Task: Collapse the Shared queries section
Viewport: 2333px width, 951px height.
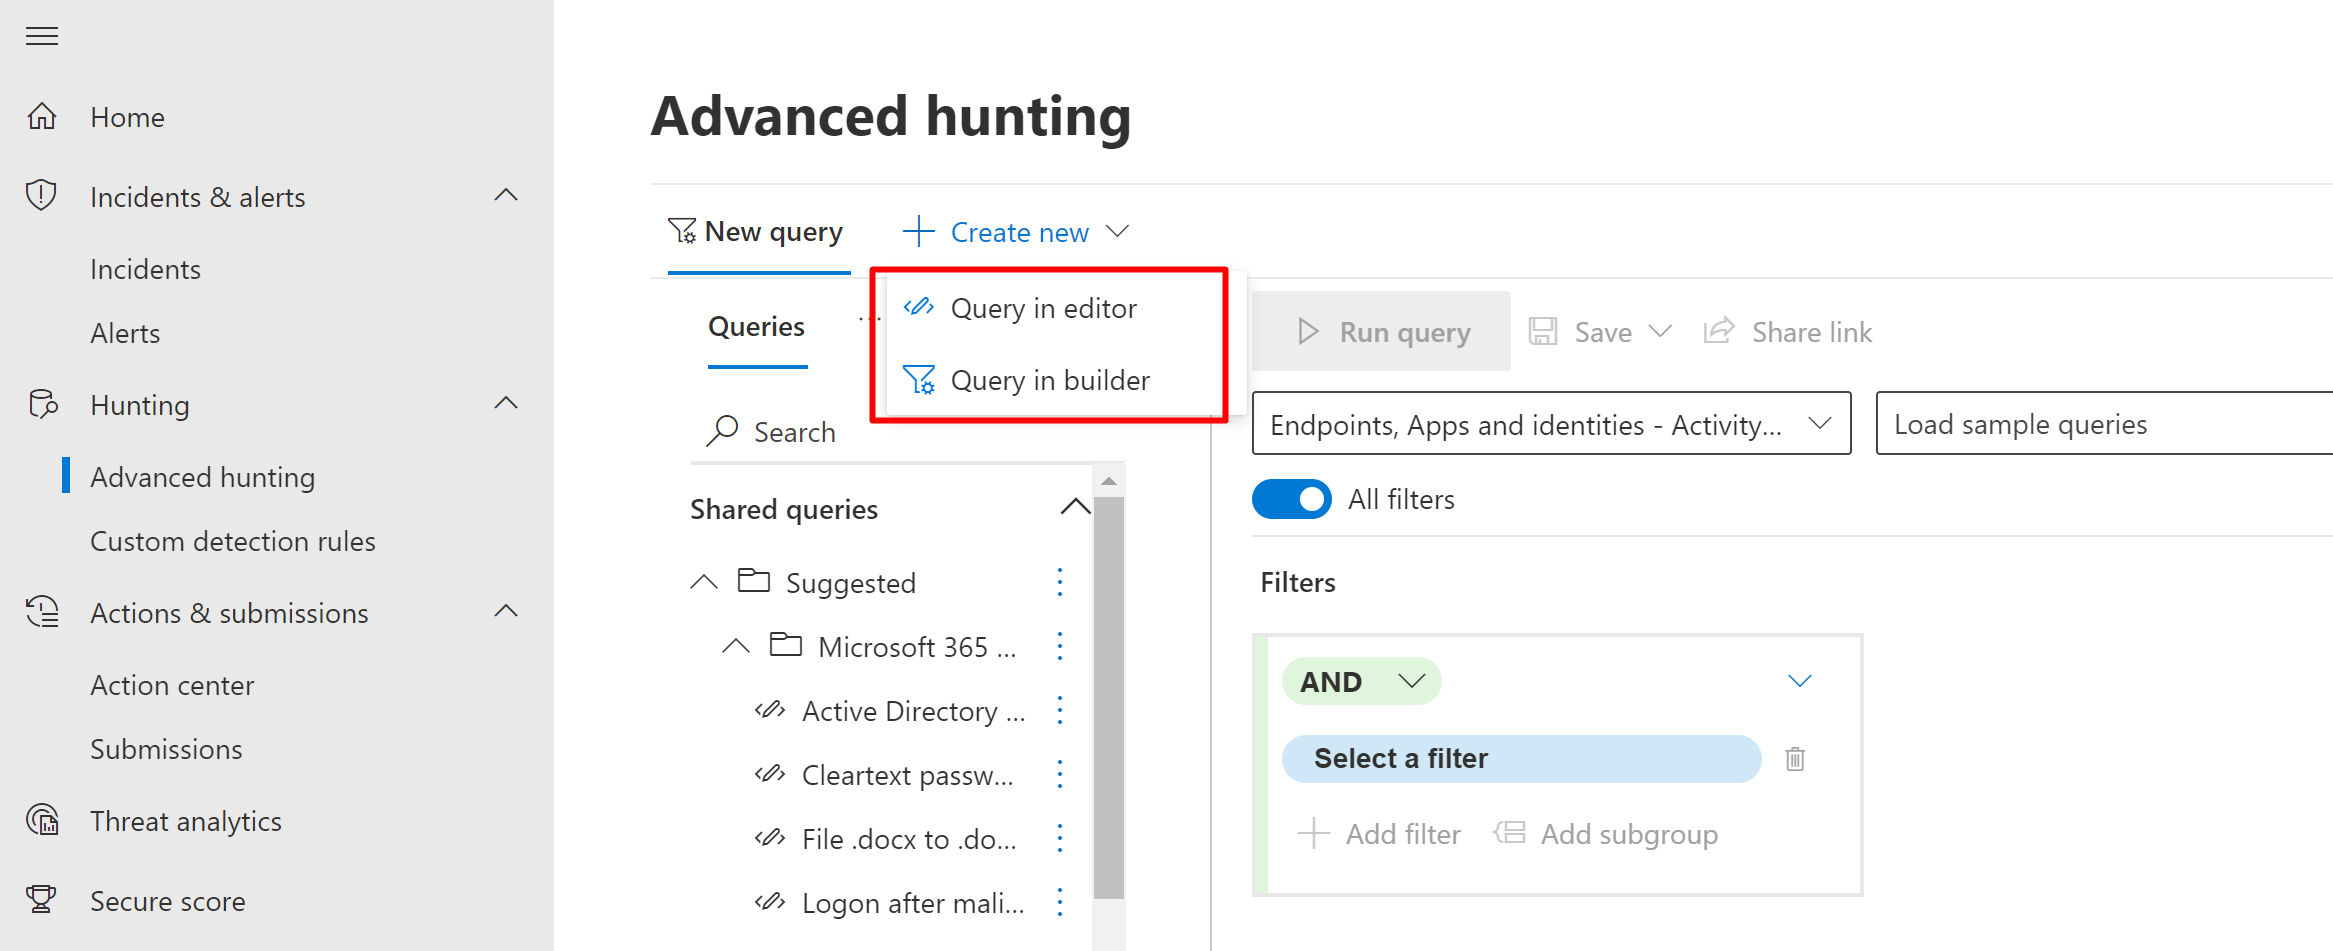Action: 1074,507
